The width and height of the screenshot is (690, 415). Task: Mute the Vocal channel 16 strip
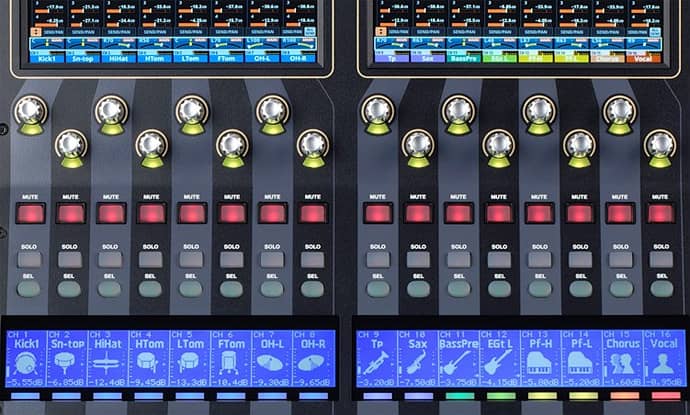(x=661, y=213)
